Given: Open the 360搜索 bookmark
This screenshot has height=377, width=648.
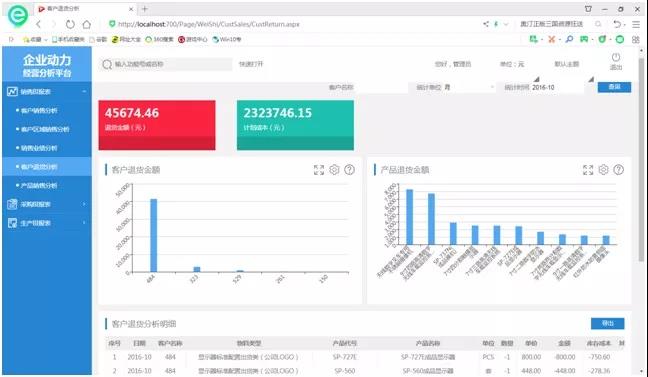Looking at the screenshot, I should pyautogui.click(x=160, y=39).
